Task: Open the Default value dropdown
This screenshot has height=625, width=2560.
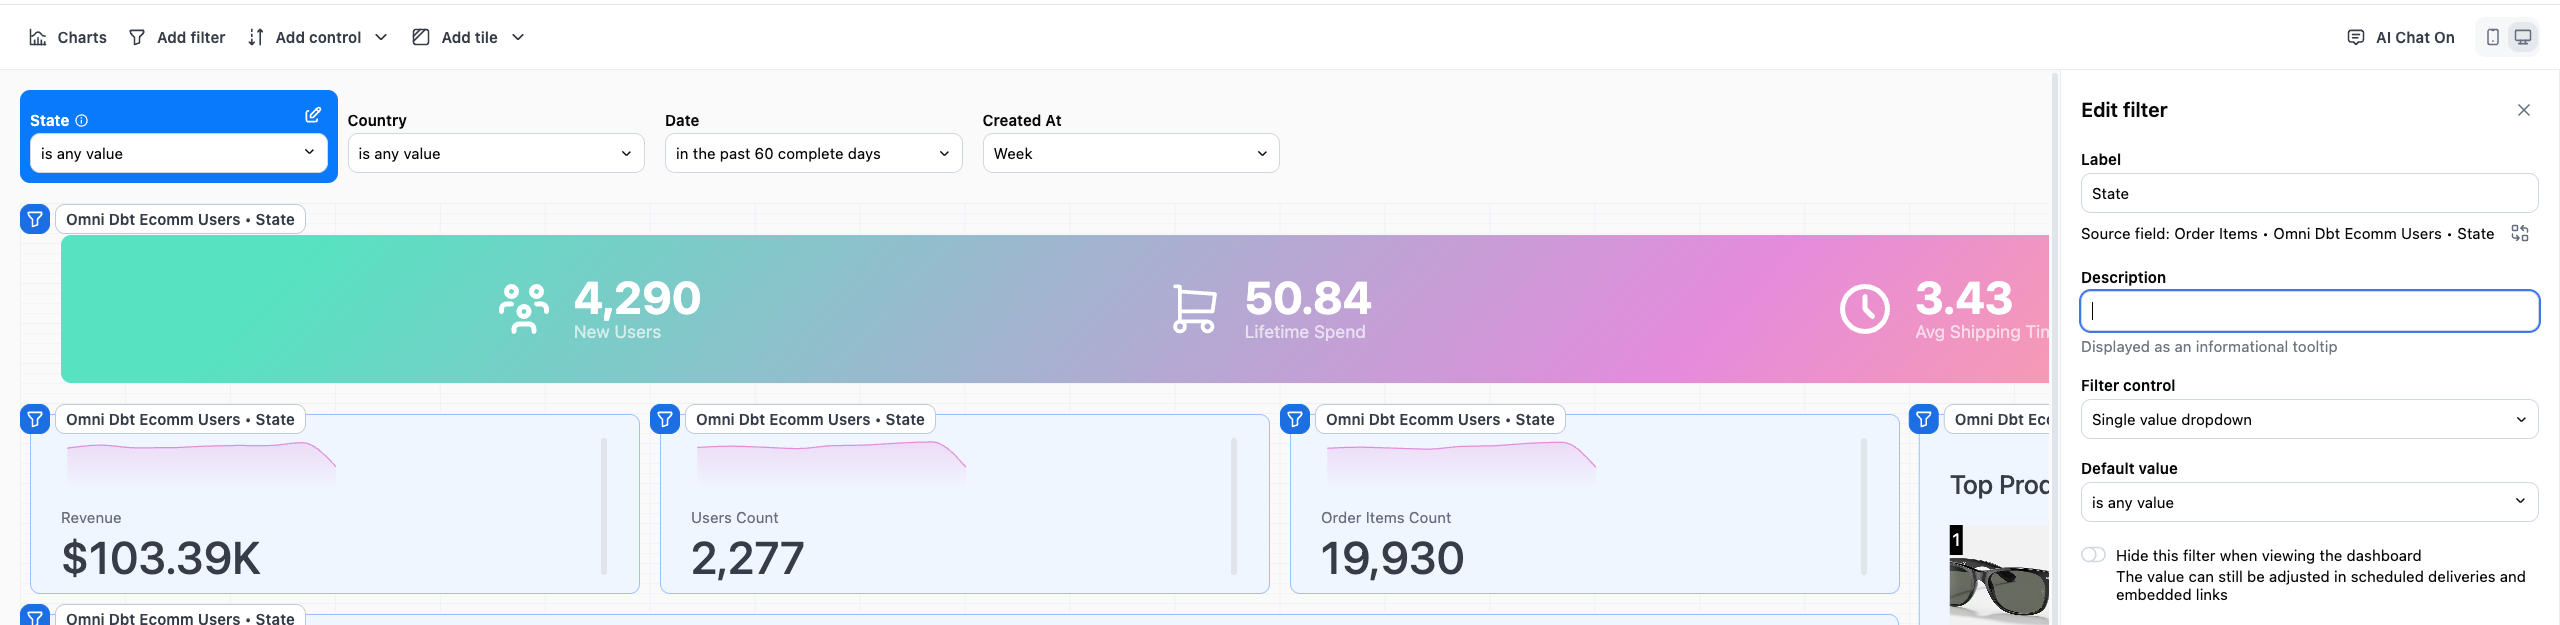Action: 2308,502
